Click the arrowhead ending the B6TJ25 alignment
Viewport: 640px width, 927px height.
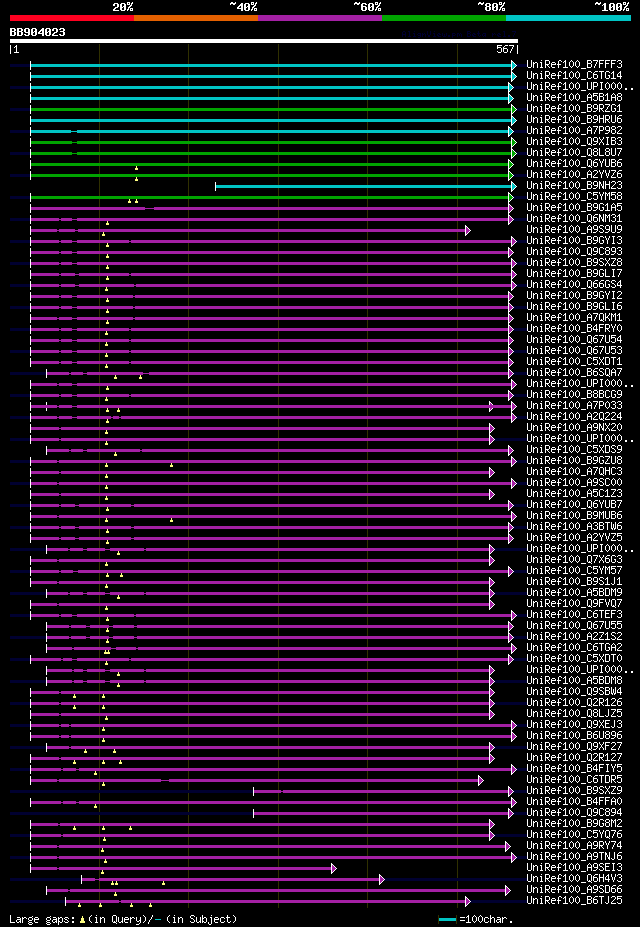coord(467,902)
